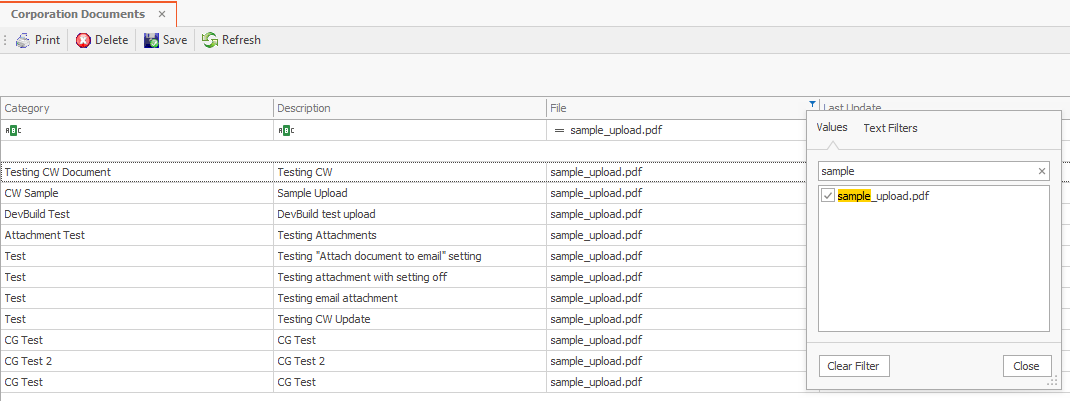Click the filter search input field
This screenshot has height=401, width=1070.
coord(925,172)
